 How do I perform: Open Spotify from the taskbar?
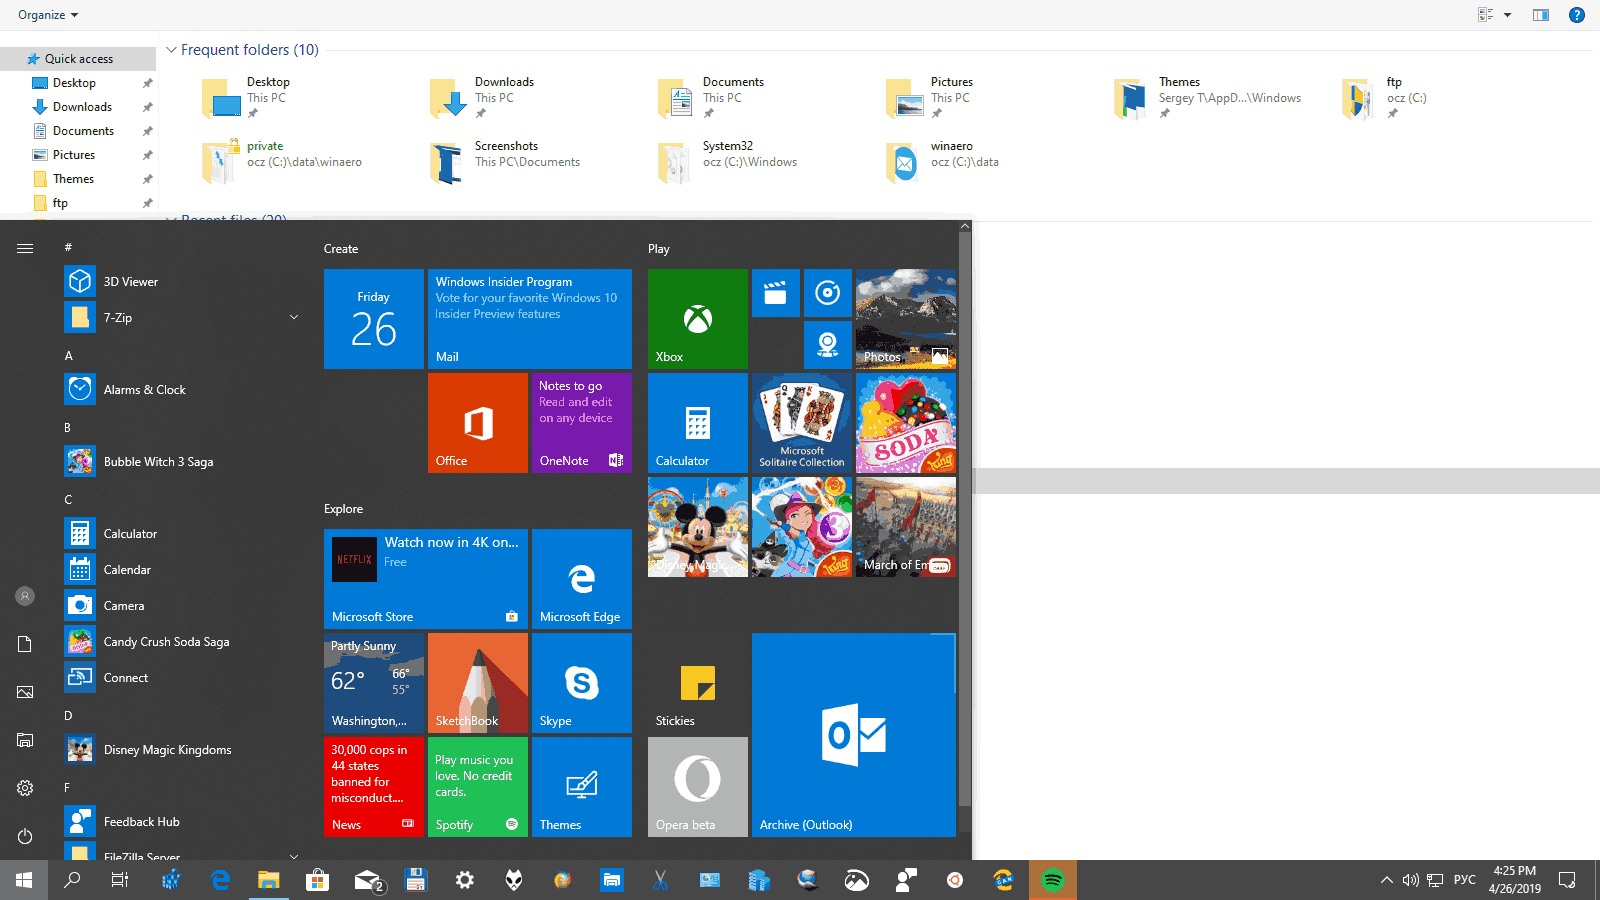1052,880
